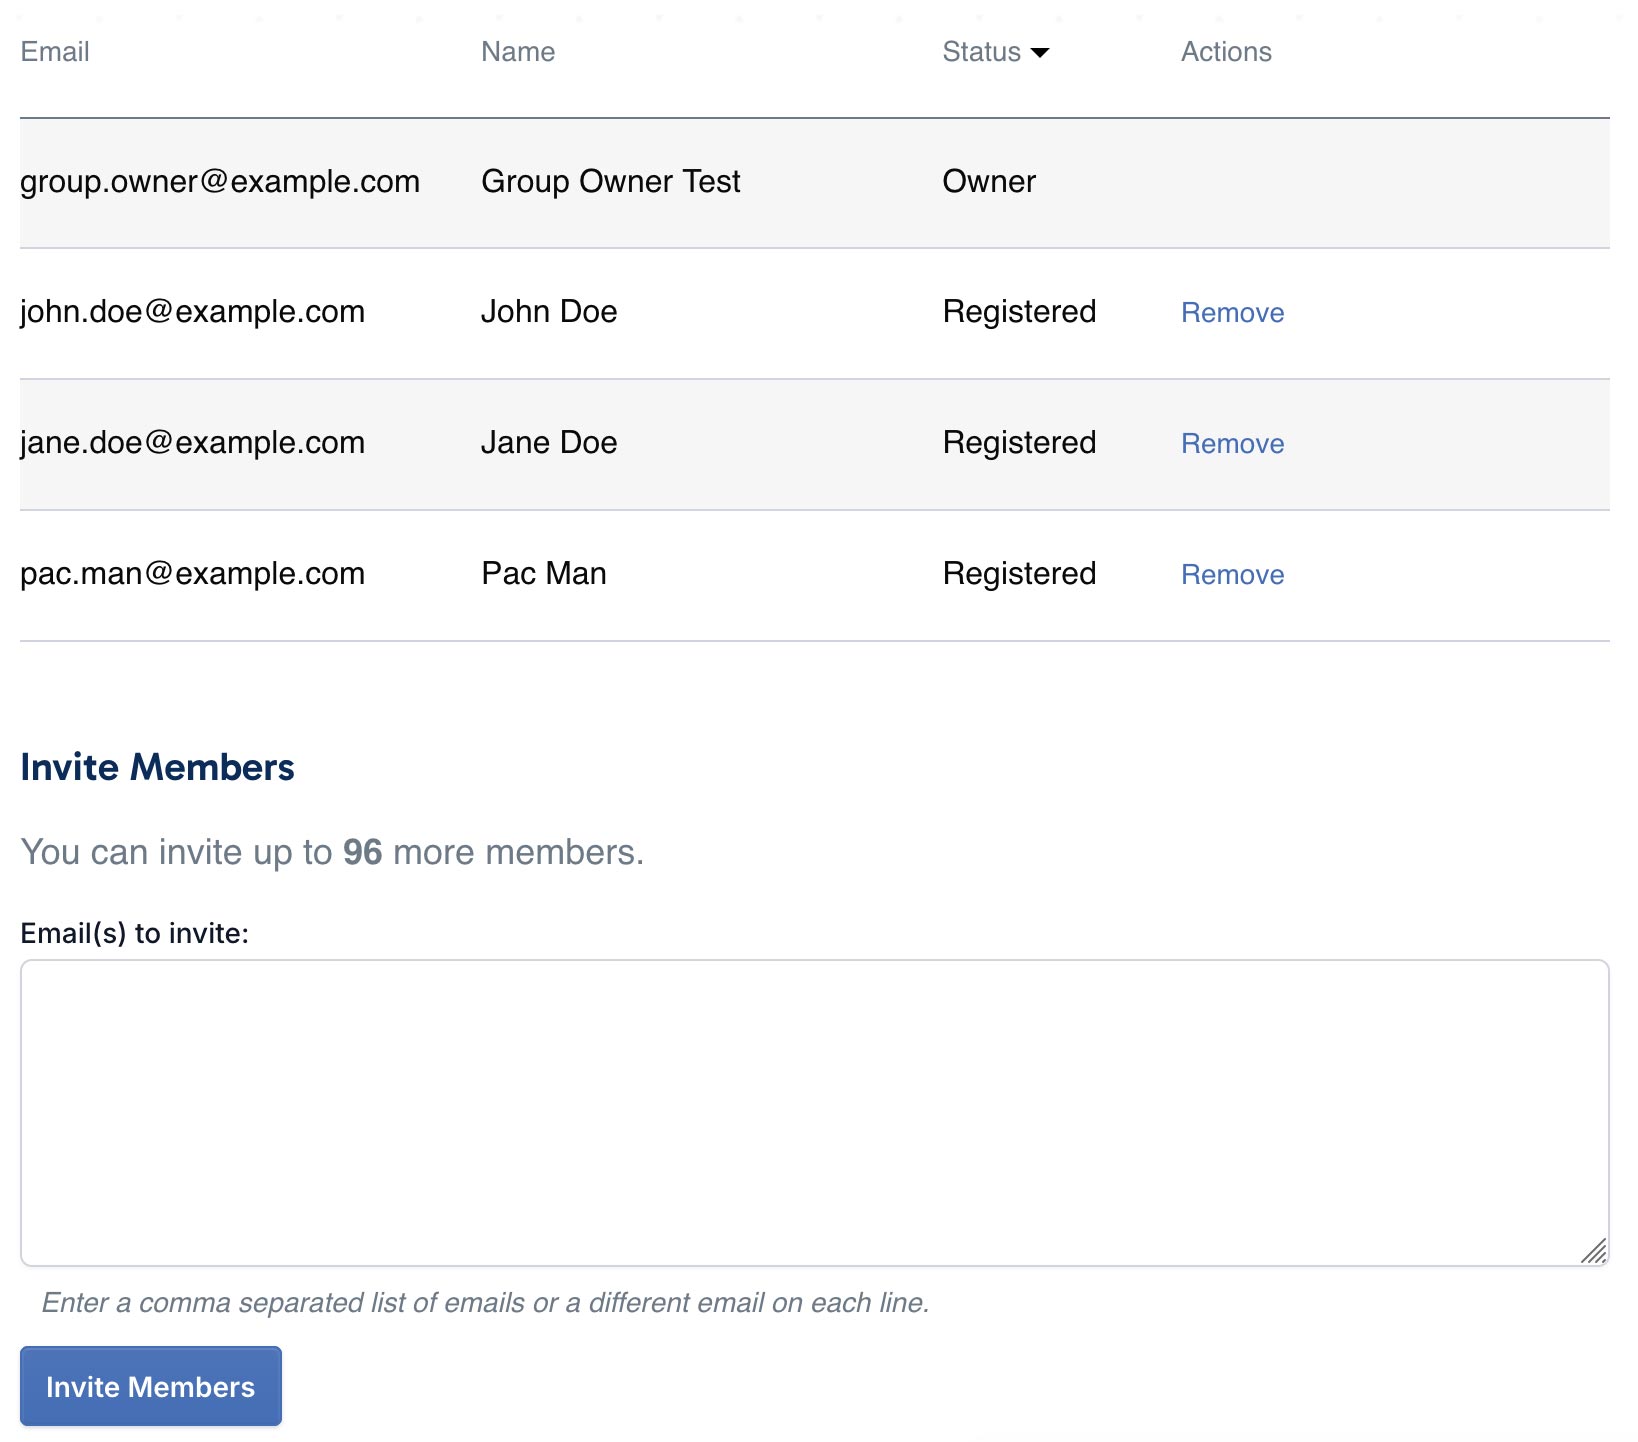Remove Jane Doe from the group
Image resolution: width=1638 pixels, height=1442 pixels.
point(1232,444)
